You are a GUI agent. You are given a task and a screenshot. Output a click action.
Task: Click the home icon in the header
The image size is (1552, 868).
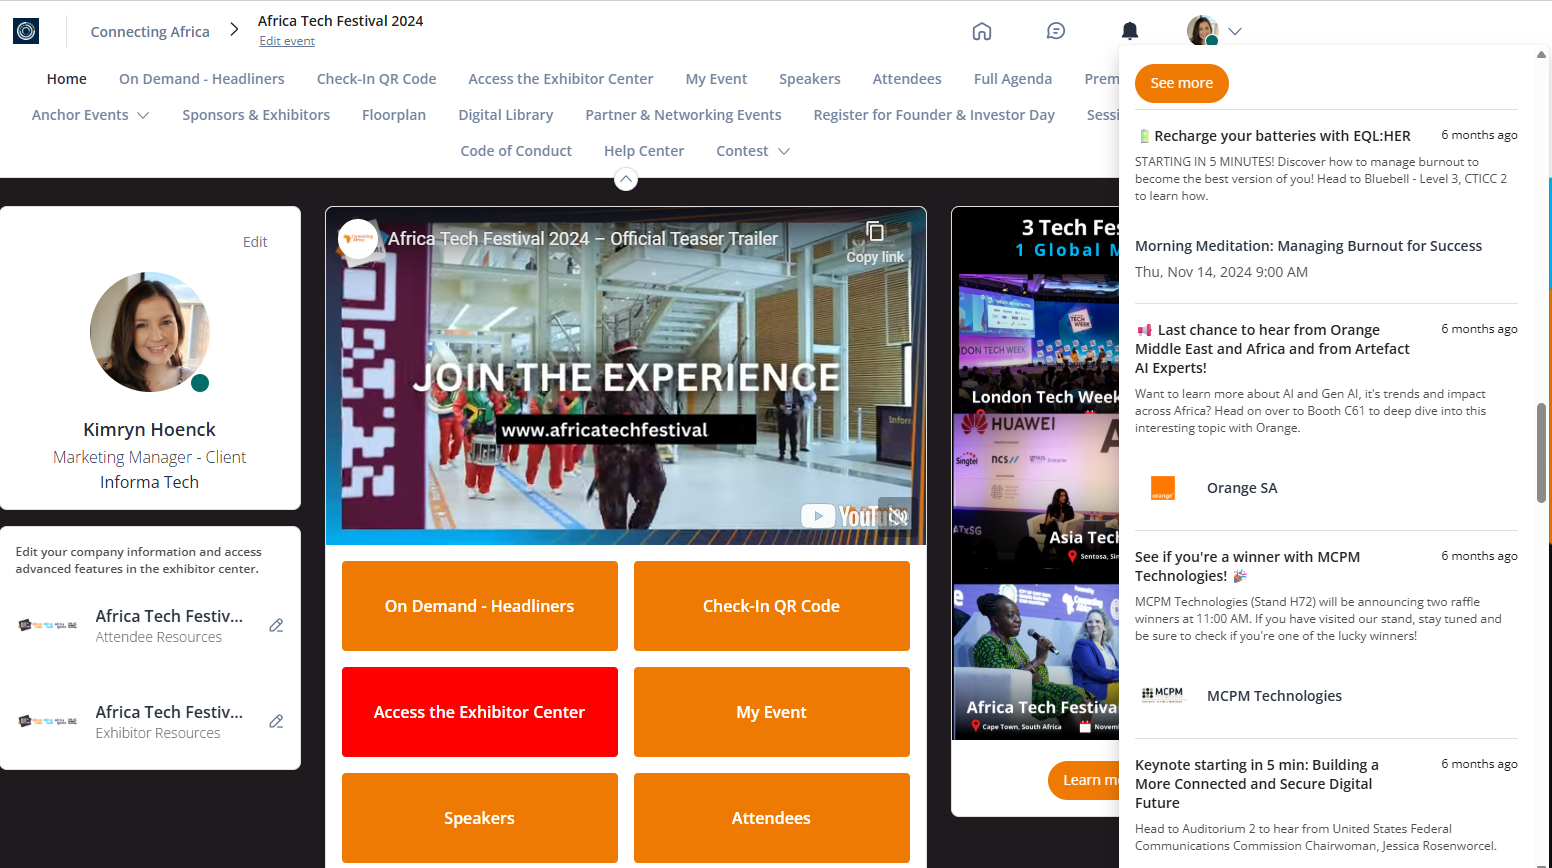[981, 31]
